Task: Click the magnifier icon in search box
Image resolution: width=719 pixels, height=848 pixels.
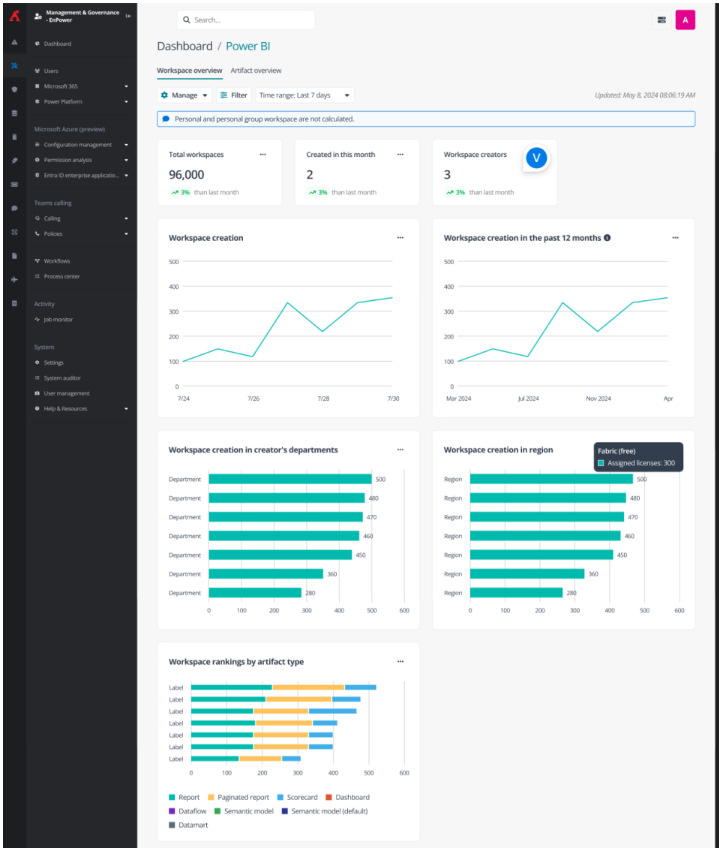Action: [x=187, y=20]
